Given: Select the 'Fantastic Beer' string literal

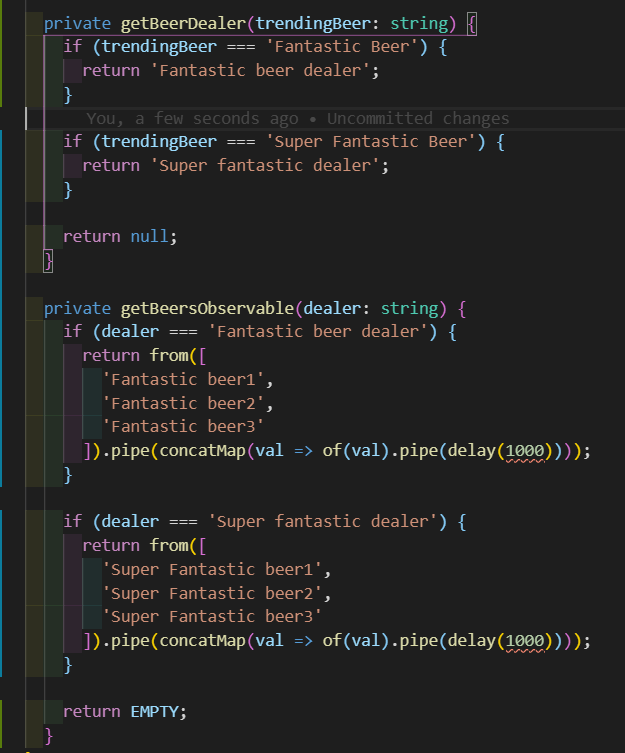Looking at the screenshot, I should tap(342, 47).
